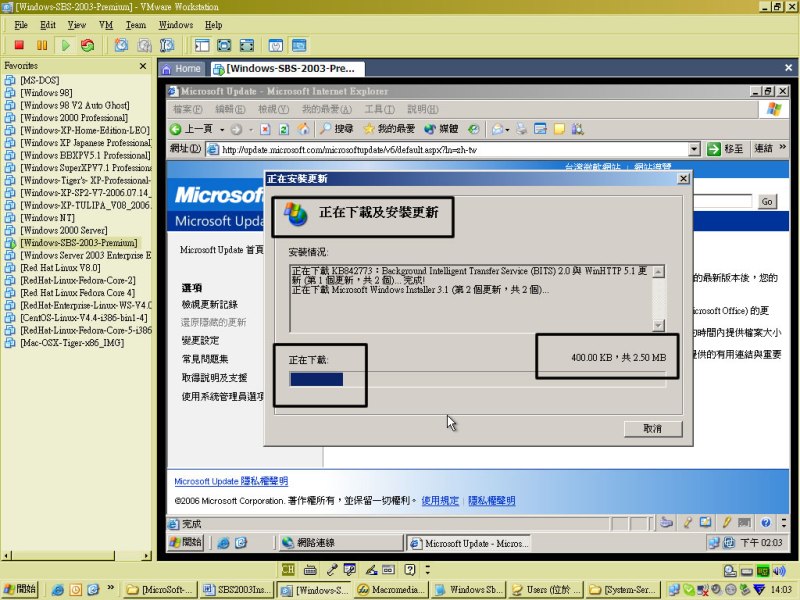Click the VMware Summary View icon
Image resolution: width=800 pixels, height=600 pixels.
point(276,45)
